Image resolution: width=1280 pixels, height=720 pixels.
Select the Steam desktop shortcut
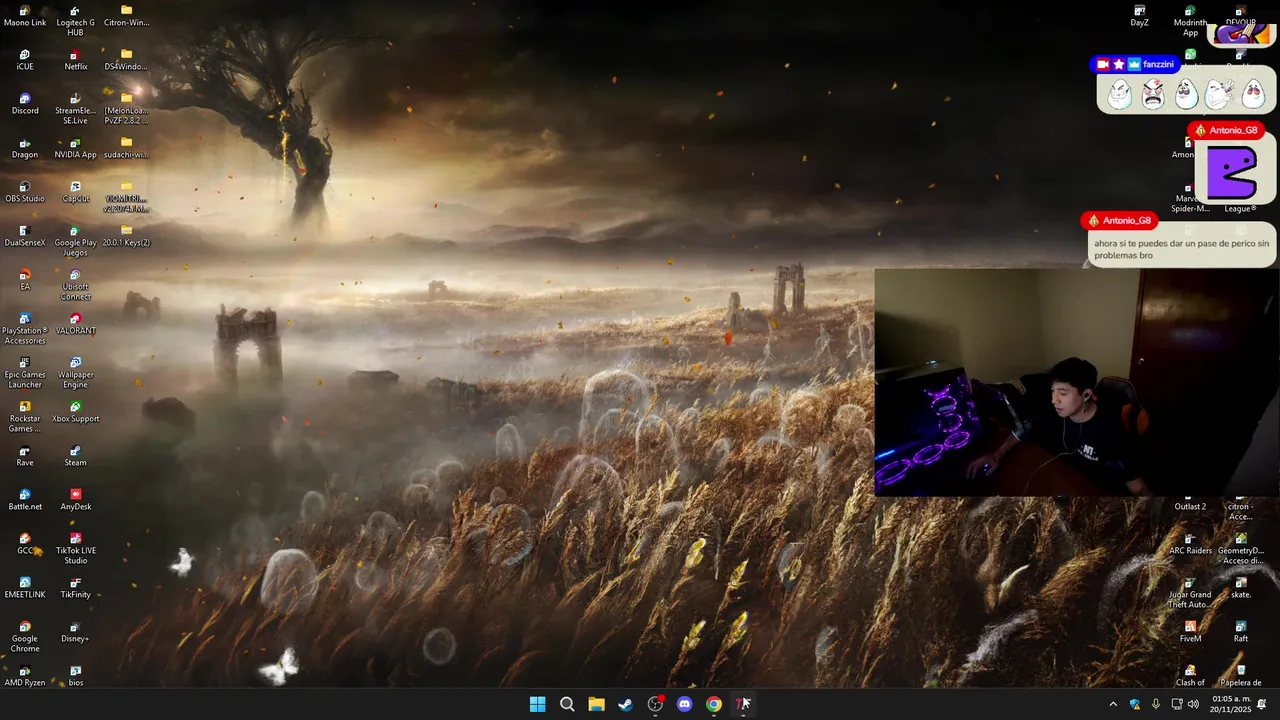point(75,456)
